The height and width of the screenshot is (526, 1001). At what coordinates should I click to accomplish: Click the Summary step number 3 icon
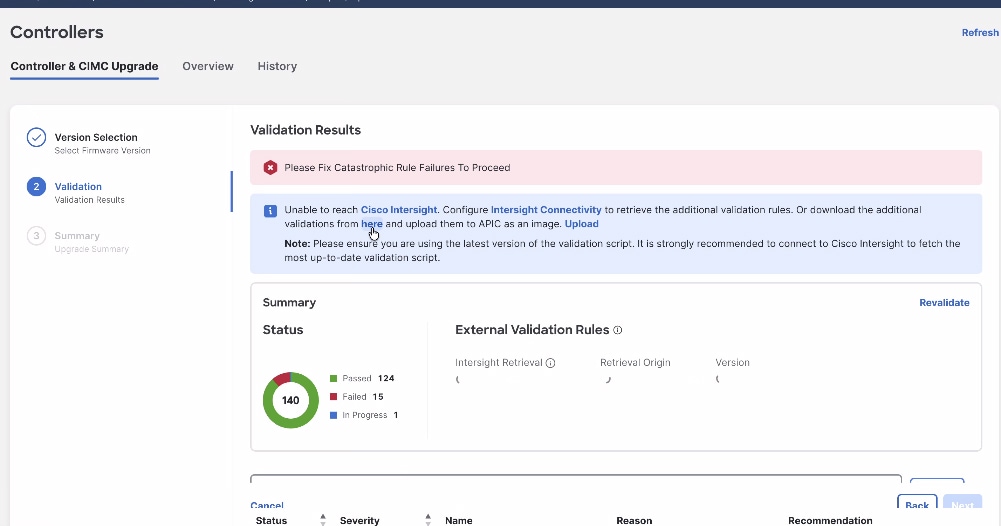click(36, 236)
